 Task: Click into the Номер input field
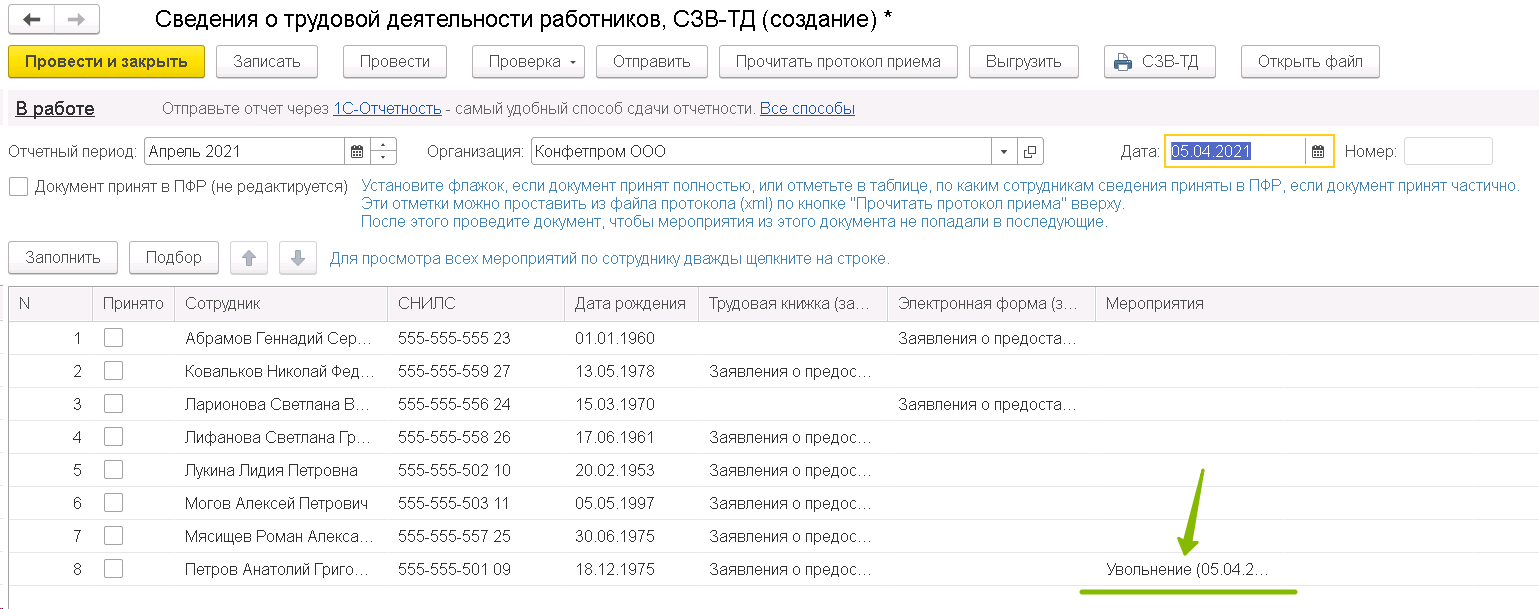[x=1447, y=152]
